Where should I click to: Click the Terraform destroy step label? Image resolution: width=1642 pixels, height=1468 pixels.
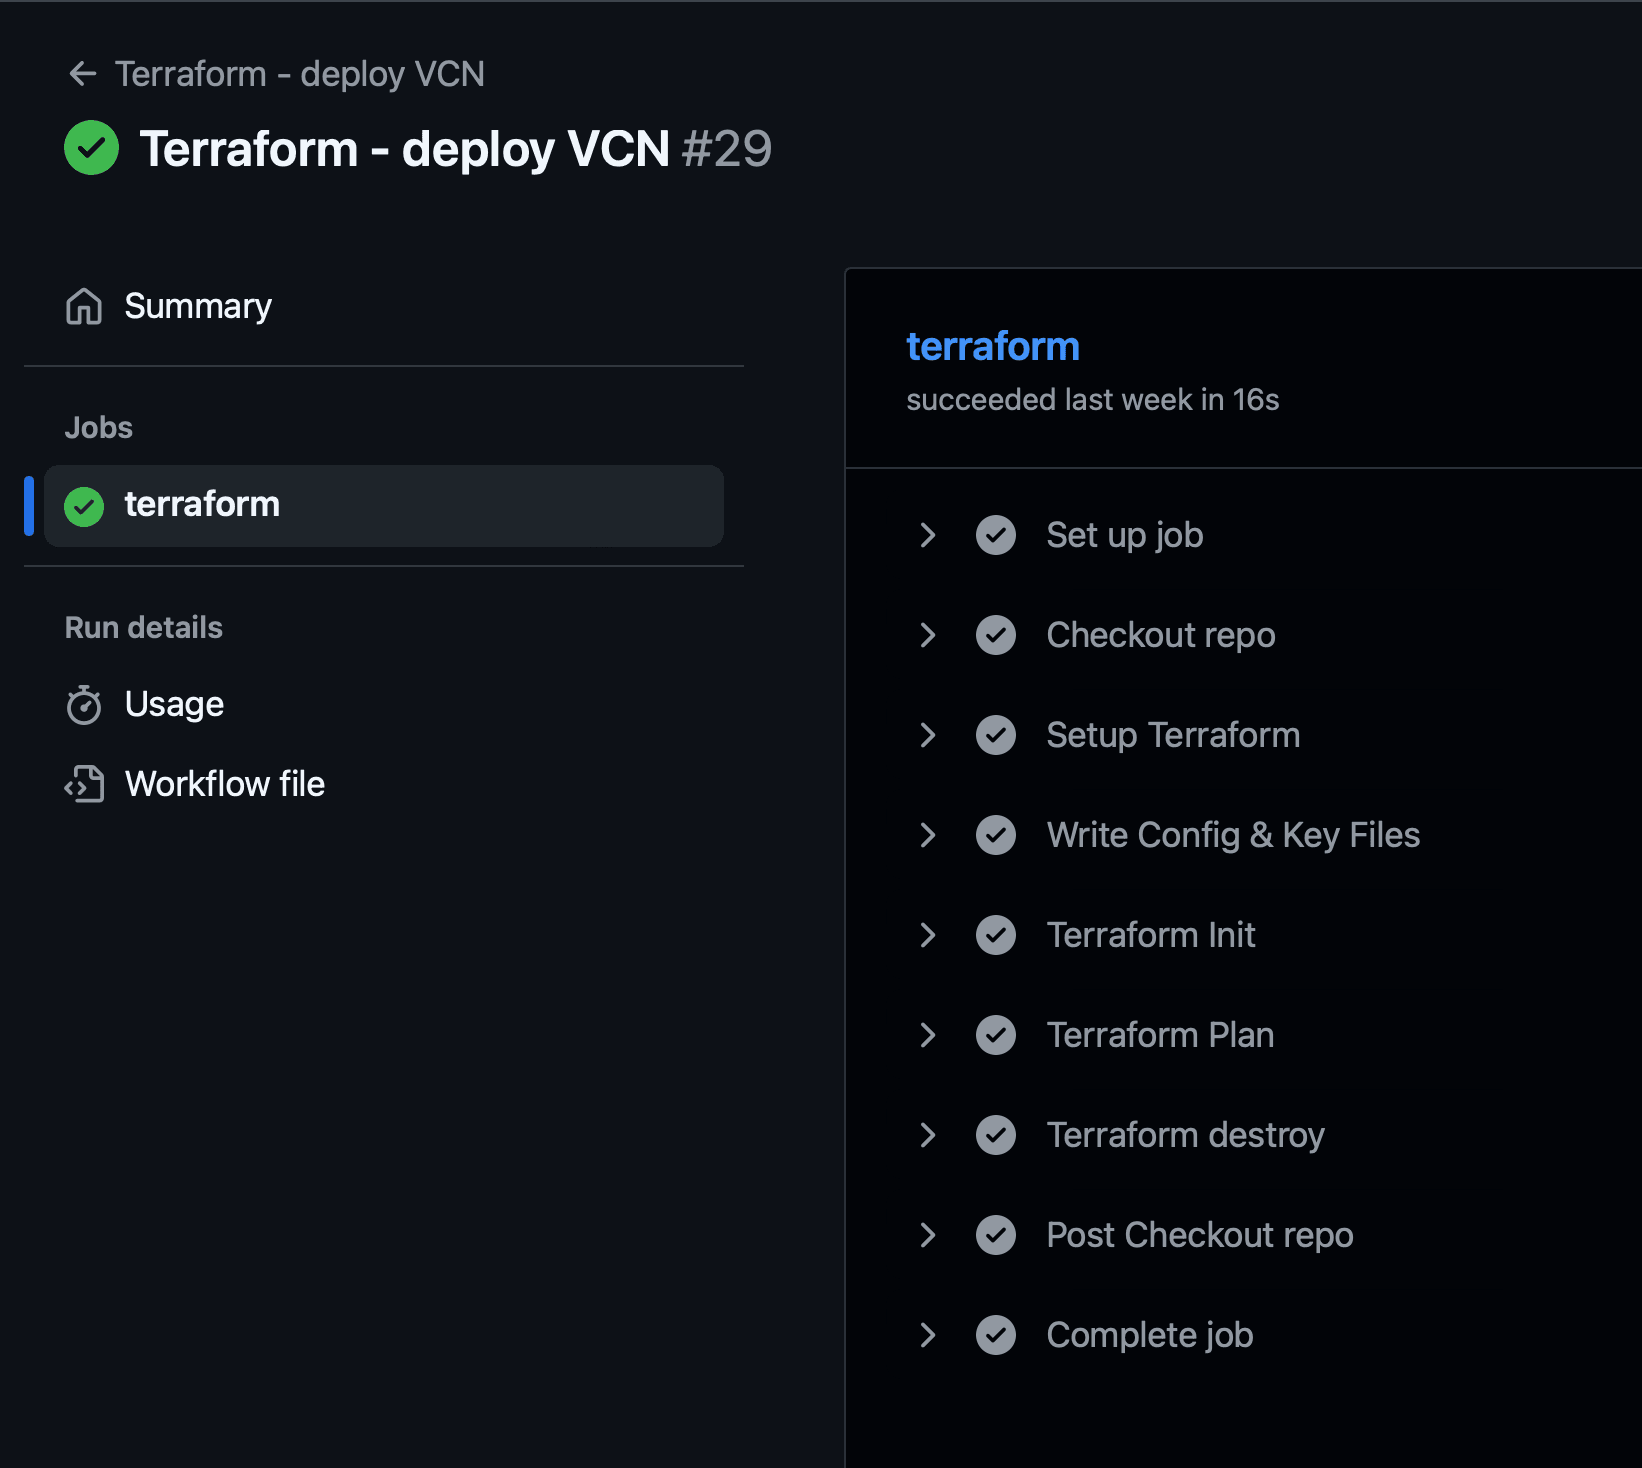[1185, 1135]
